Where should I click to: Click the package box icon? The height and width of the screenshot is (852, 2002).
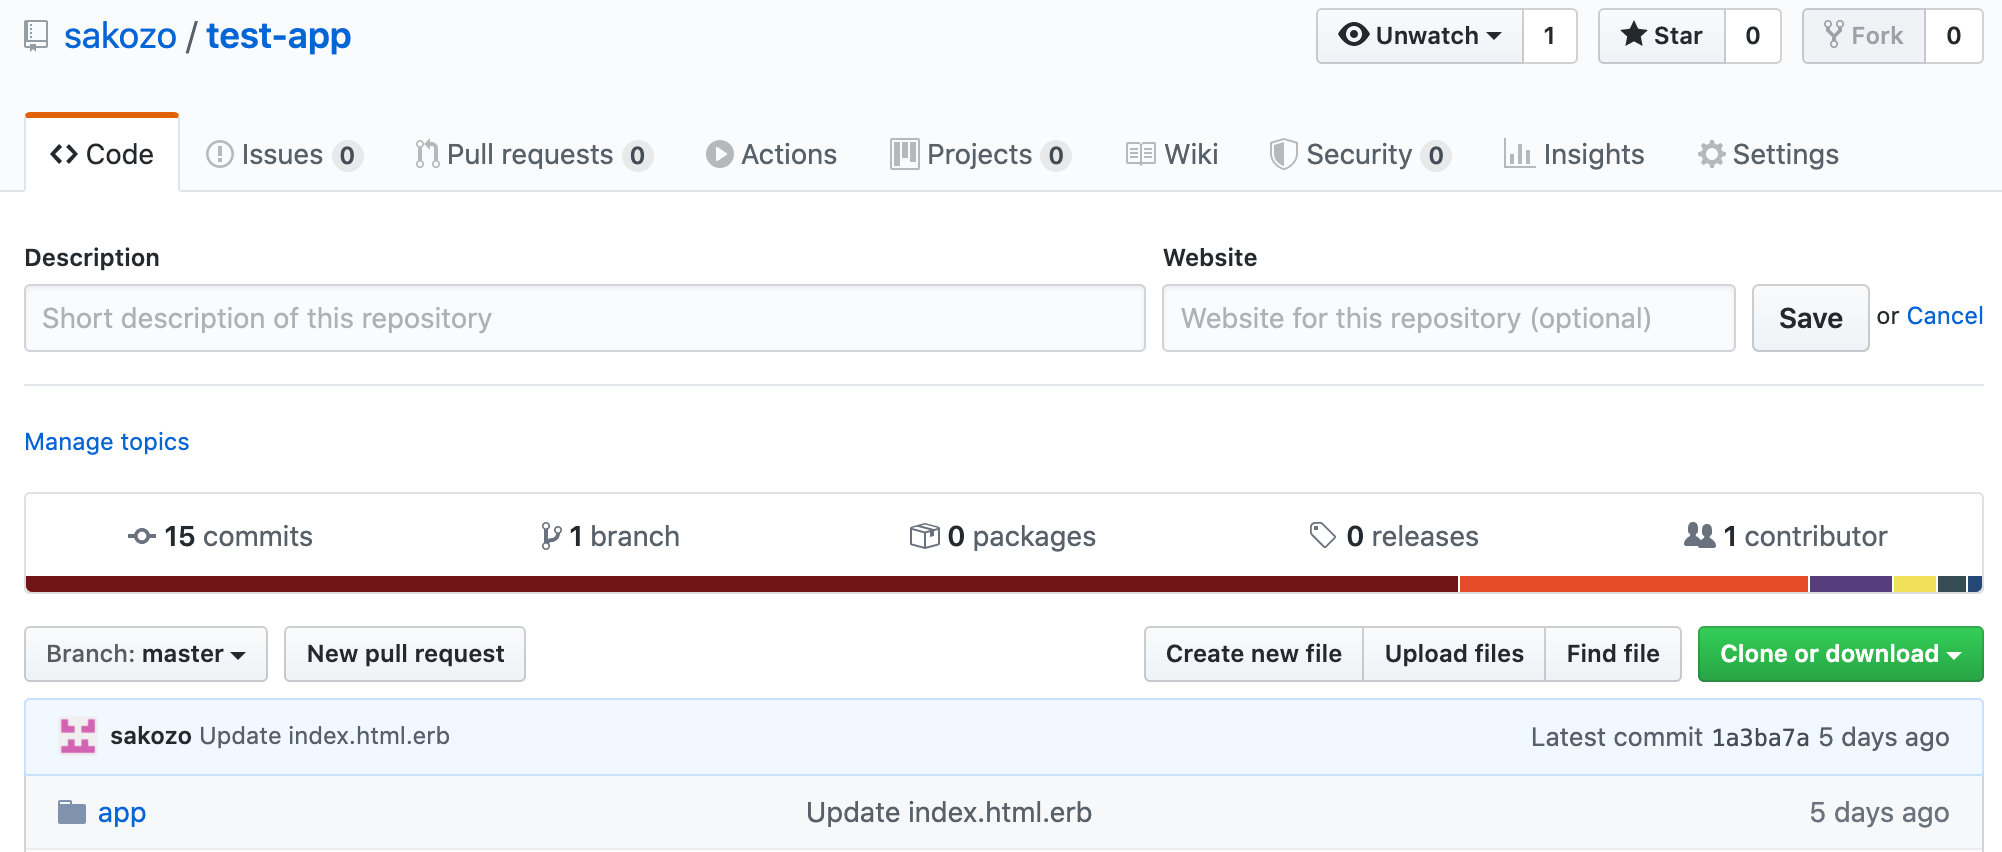coord(924,536)
